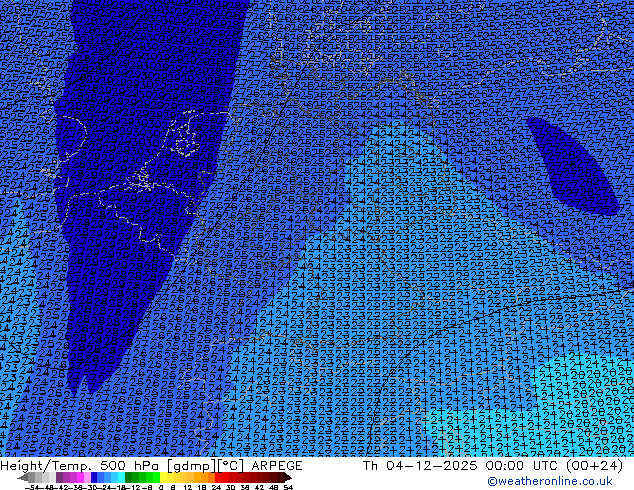Click the 54 legend value at scale end
This screenshot has width=634, height=490.
pos(288,488)
